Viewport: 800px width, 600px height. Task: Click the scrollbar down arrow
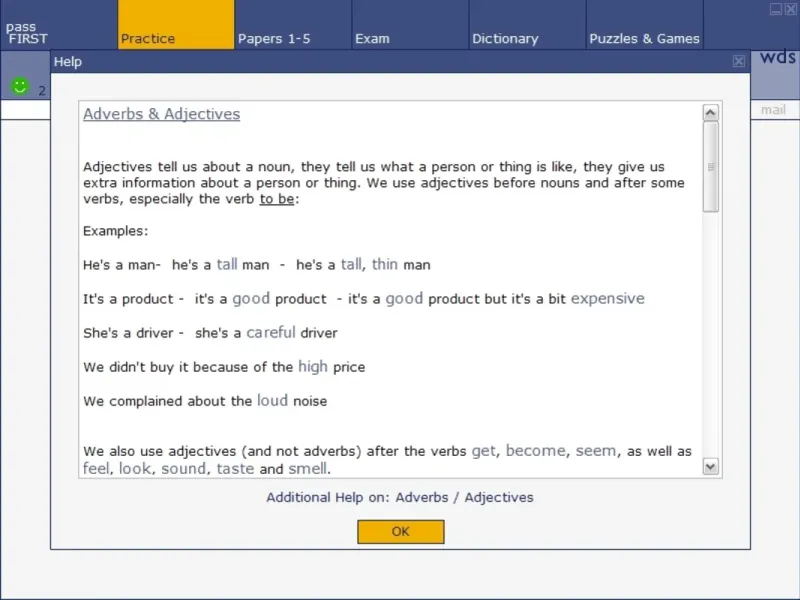[710, 466]
